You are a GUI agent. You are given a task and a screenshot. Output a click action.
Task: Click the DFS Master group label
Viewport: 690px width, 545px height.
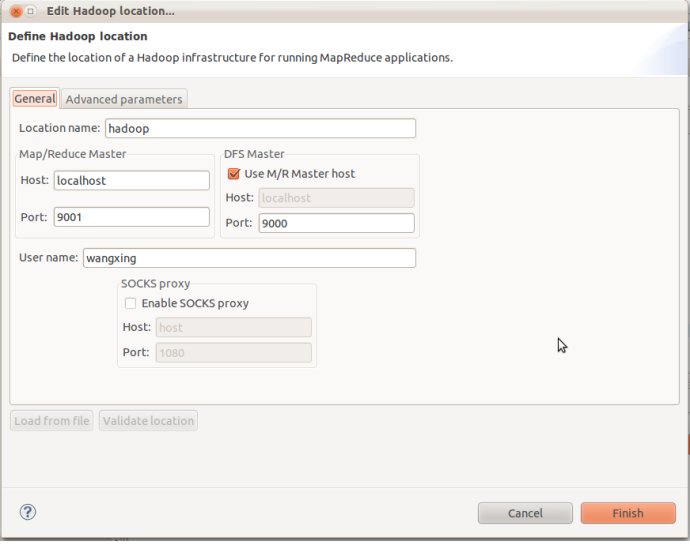pos(254,154)
